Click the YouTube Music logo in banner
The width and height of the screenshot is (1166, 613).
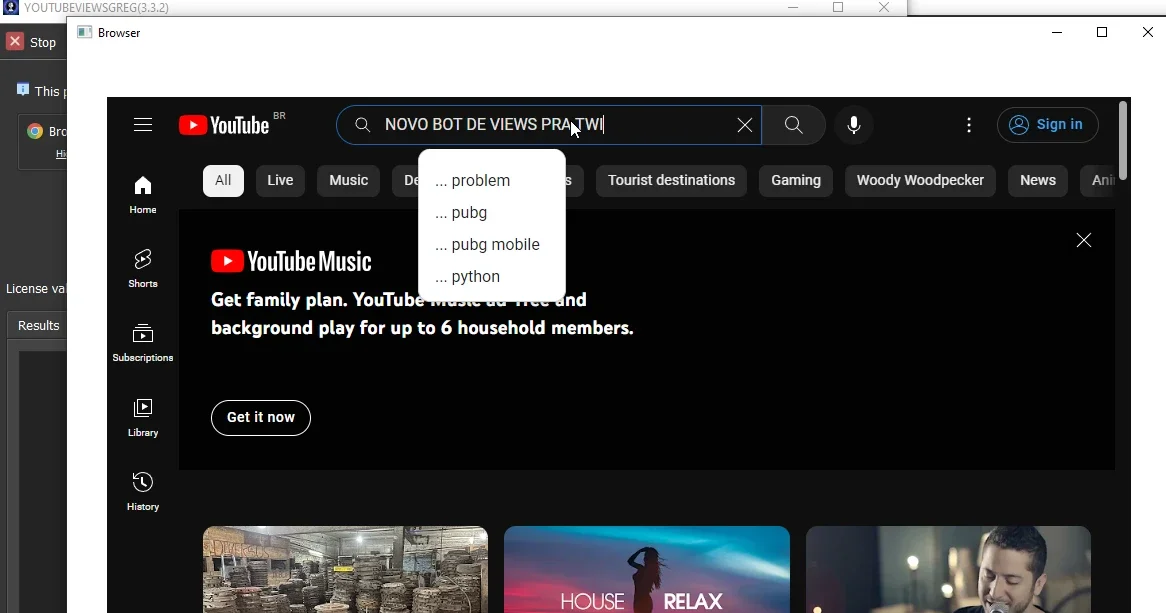(291, 262)
